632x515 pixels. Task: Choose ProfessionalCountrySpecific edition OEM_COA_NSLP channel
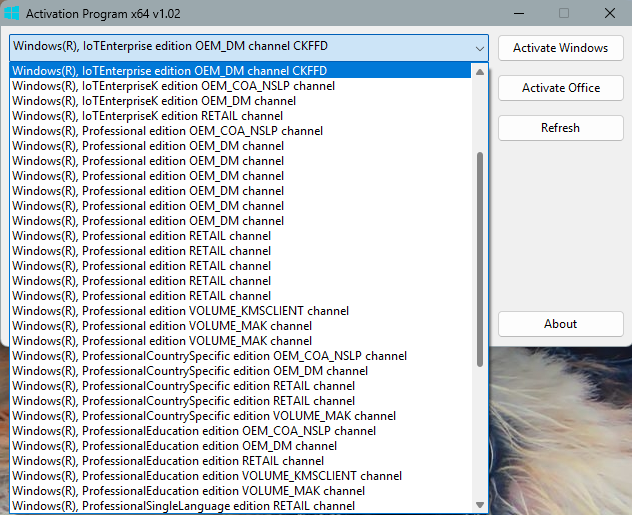coord(240,356)
